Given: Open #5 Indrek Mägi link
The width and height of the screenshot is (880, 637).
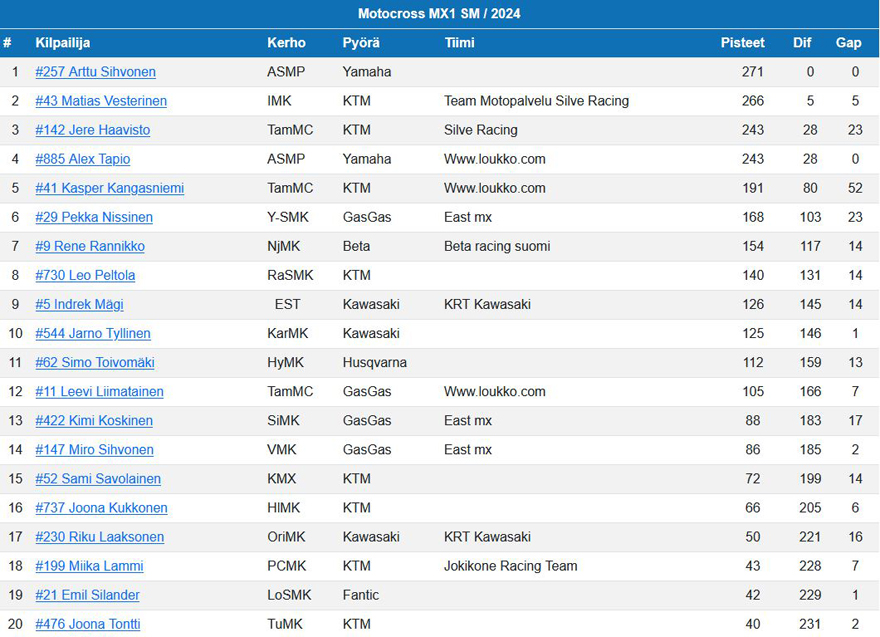Looking at the screenshot, I should tap(79, 305).
